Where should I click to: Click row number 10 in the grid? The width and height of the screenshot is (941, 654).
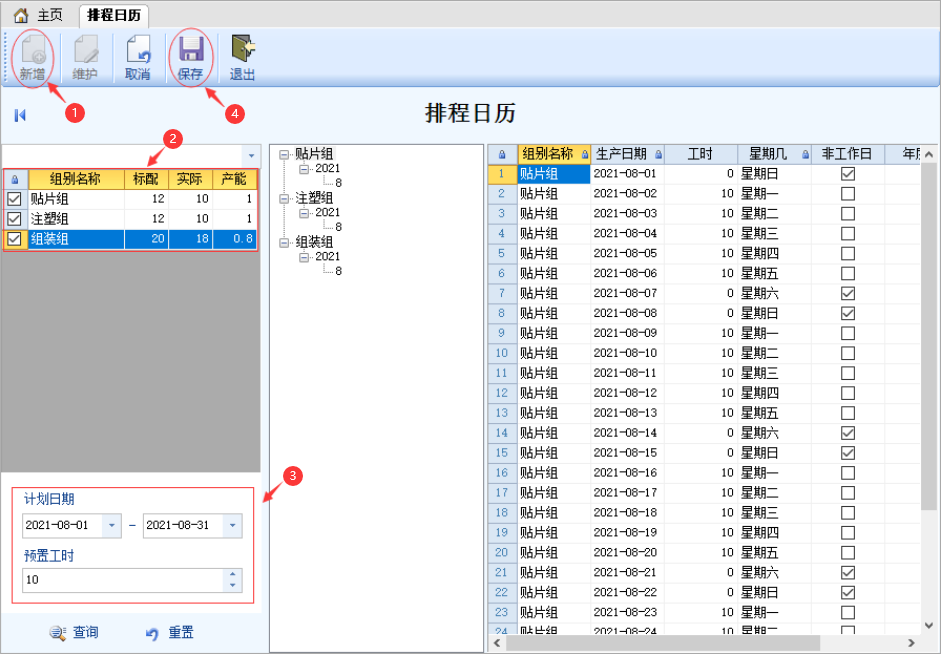502,353
